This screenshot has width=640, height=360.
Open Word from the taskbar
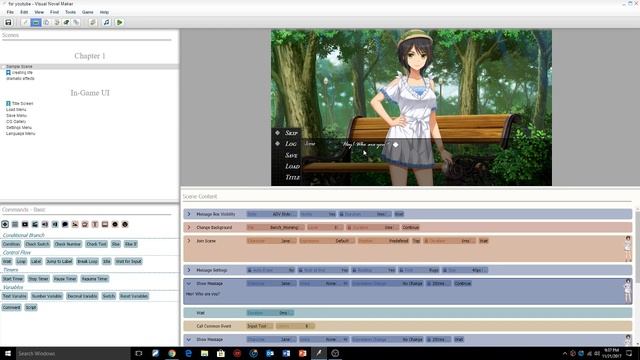coord(286,353)
